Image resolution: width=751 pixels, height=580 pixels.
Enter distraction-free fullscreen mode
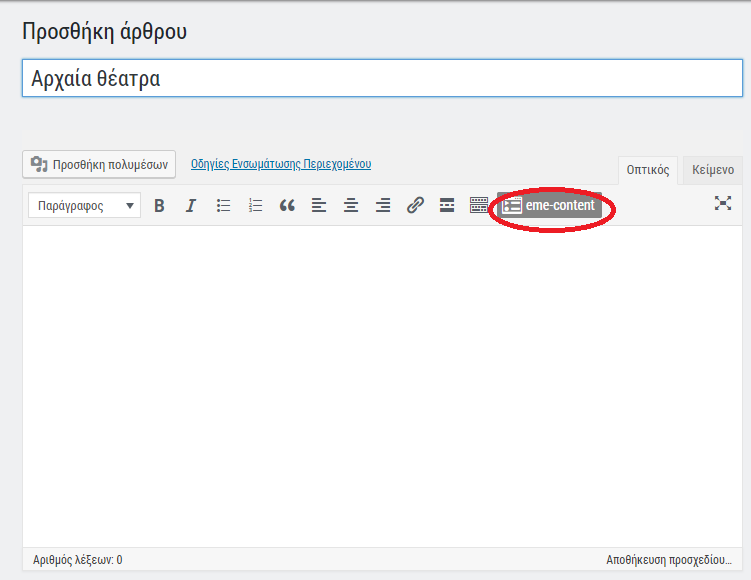(723, 203)
